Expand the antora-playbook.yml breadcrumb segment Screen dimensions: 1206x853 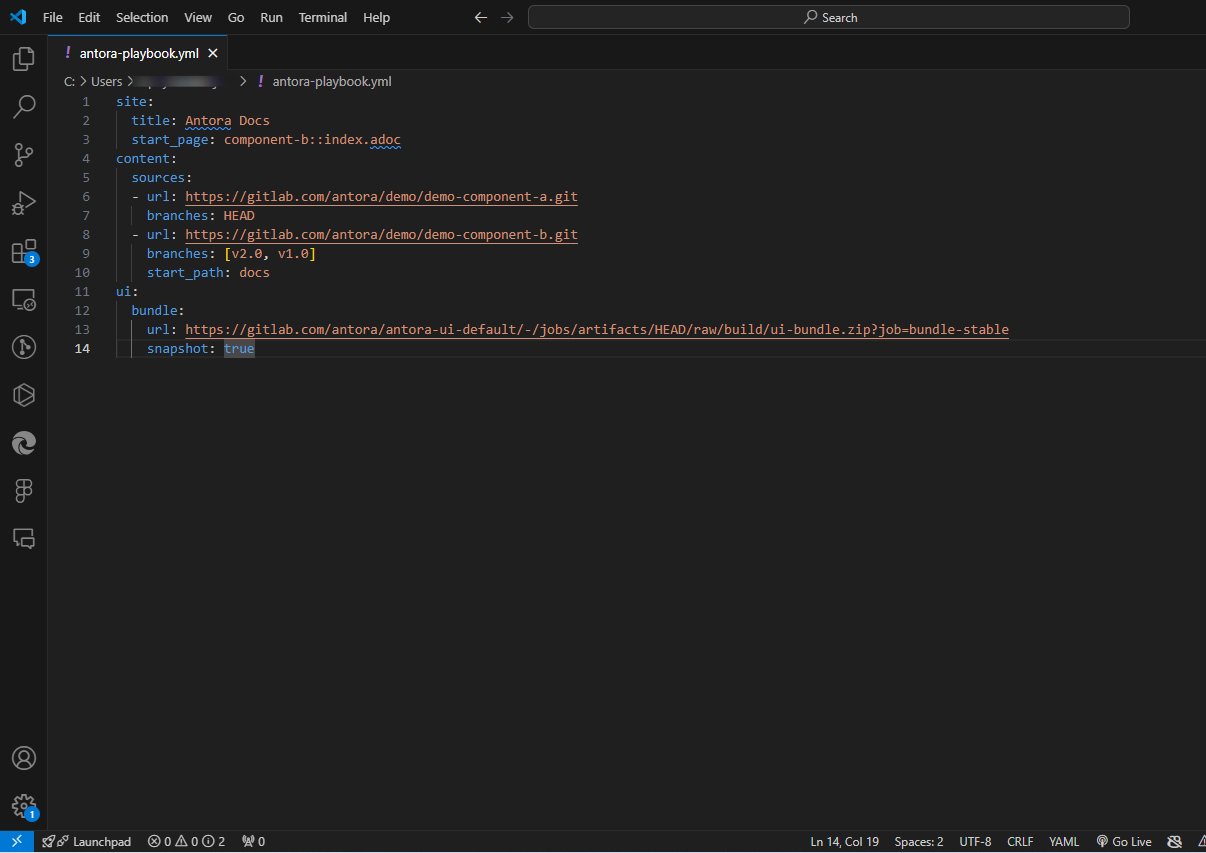coord(332,82)
